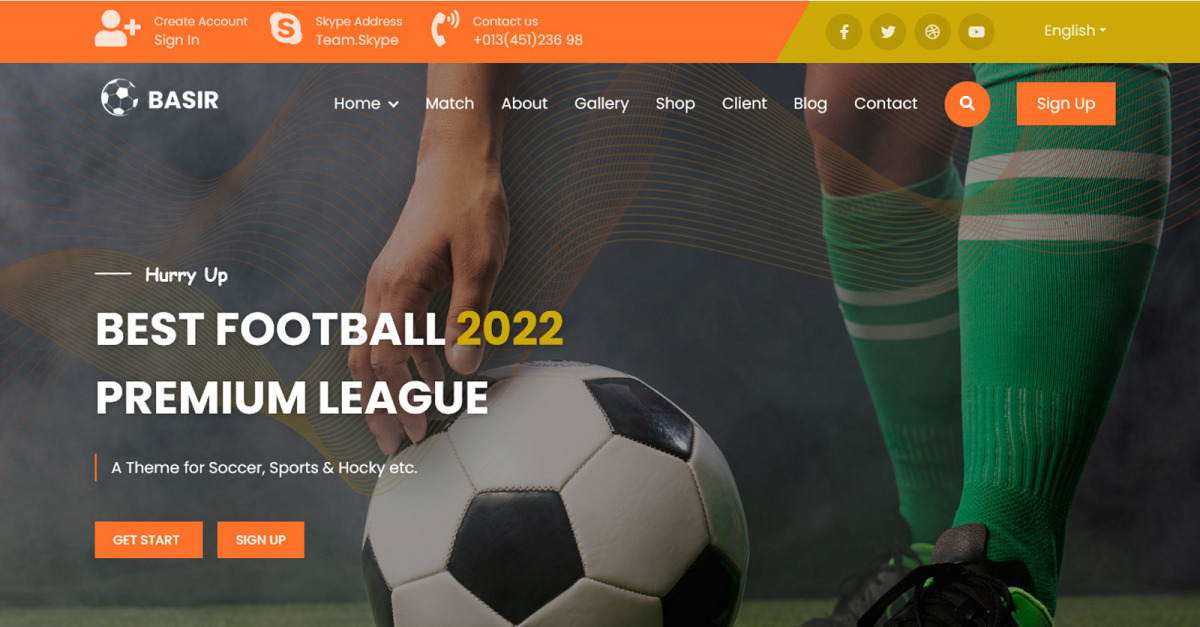
Task: Expand the English language dropdown
Action: pos(1075,31)
